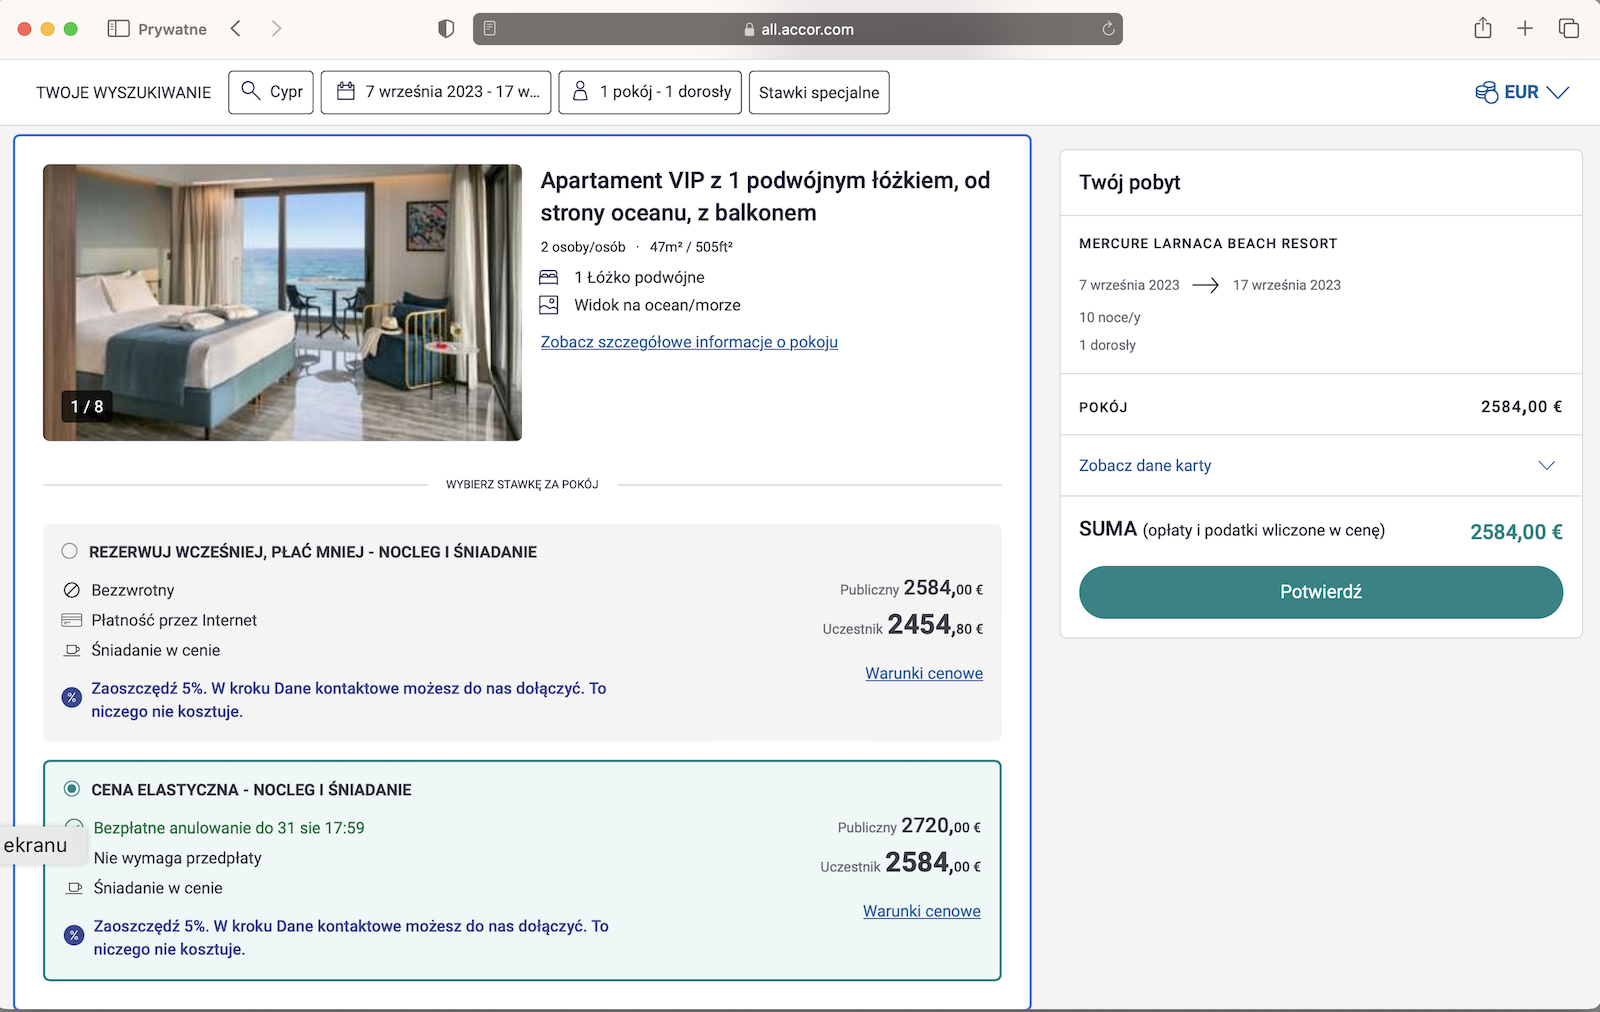Screen dimensions: 1600x1012
Task: Click the Płatność przez Internet card icon
Action: coord(72,620)
